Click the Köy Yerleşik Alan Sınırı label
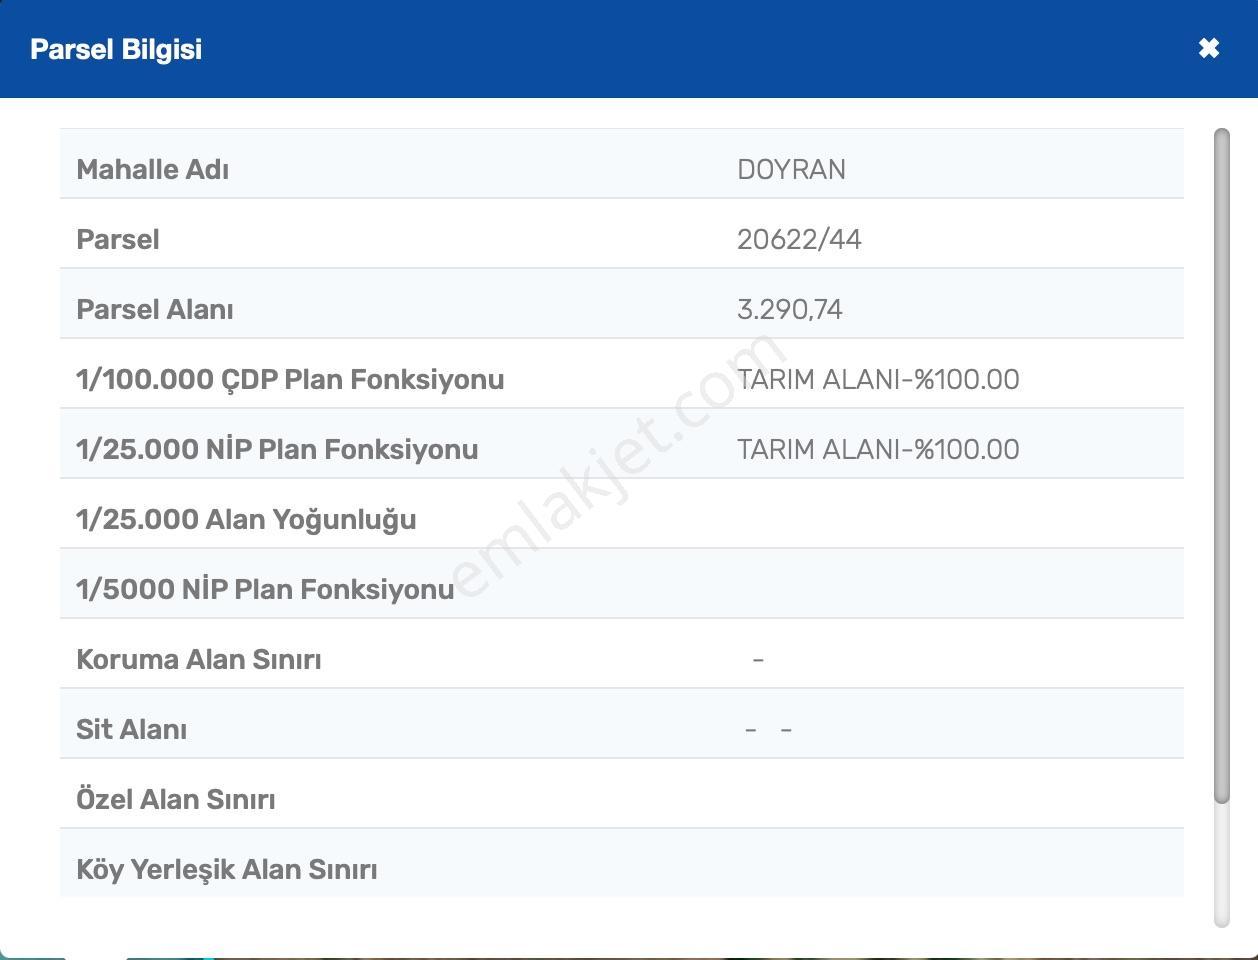The width and height of the screenshot is (1258, 960). pyautogui.click(x=227, y=869)
